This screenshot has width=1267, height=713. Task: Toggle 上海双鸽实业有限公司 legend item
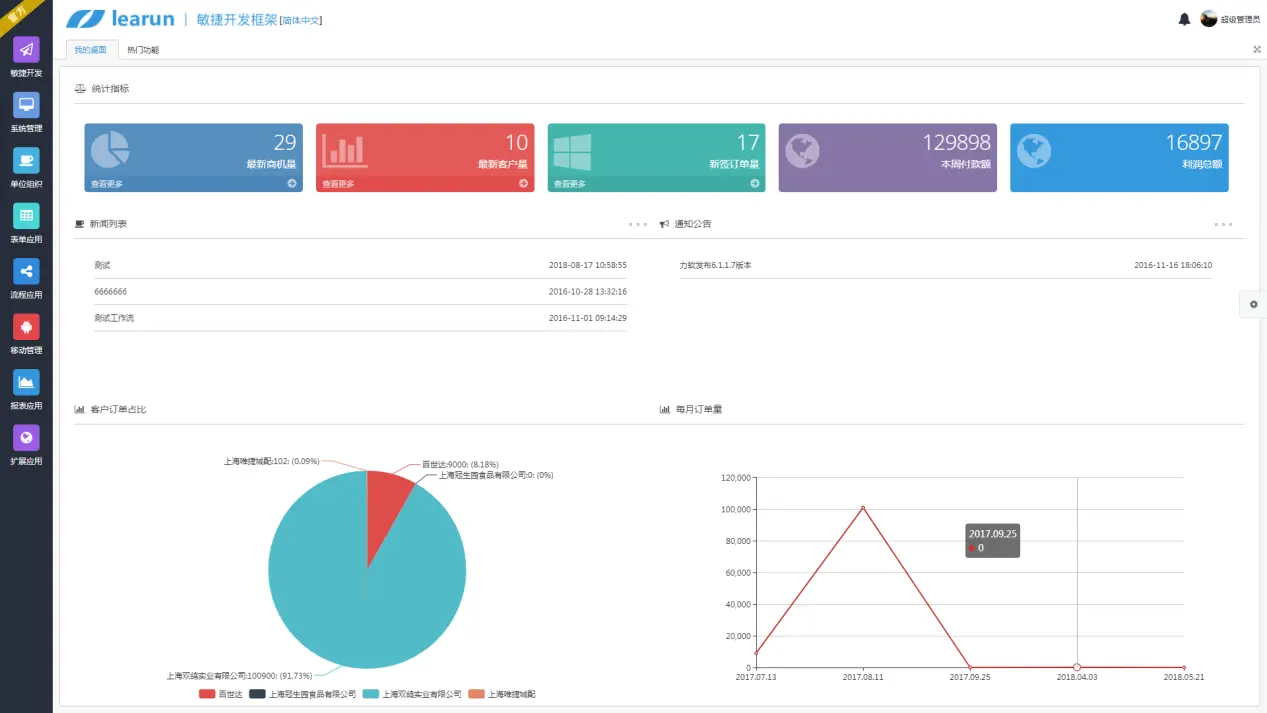tap(412, 693)
